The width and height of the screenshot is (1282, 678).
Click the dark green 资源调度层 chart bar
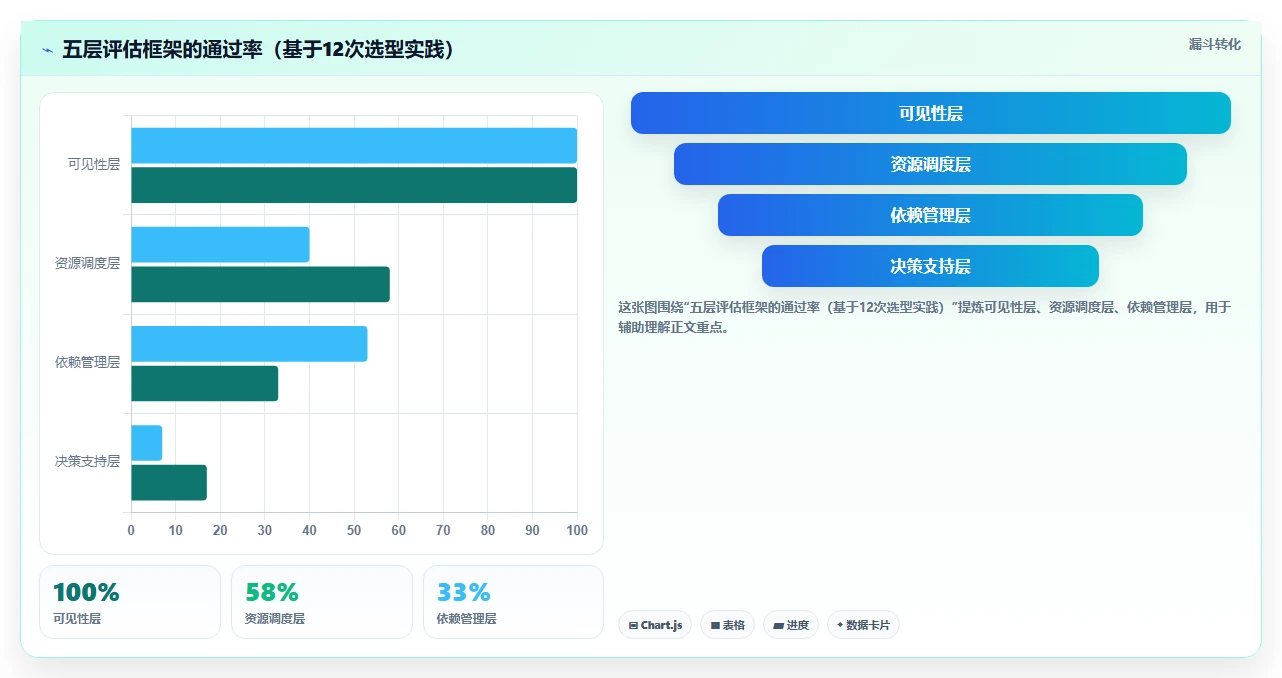pos(260,284)
